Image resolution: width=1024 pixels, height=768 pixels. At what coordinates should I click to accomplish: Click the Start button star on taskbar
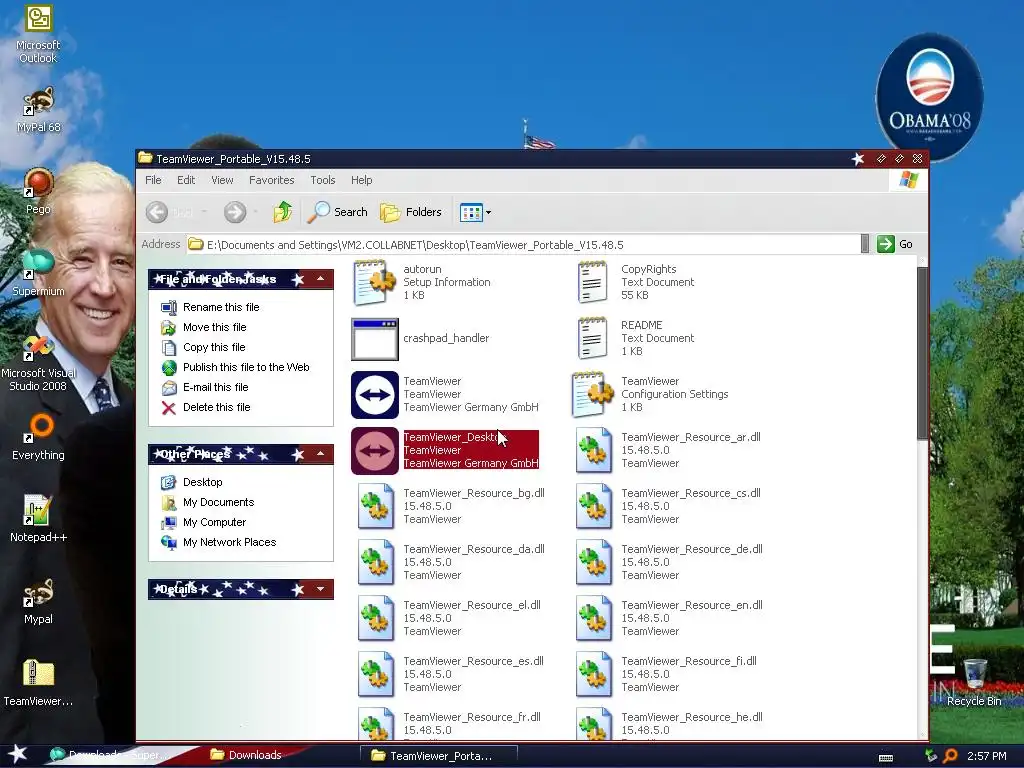click(17, 754)
